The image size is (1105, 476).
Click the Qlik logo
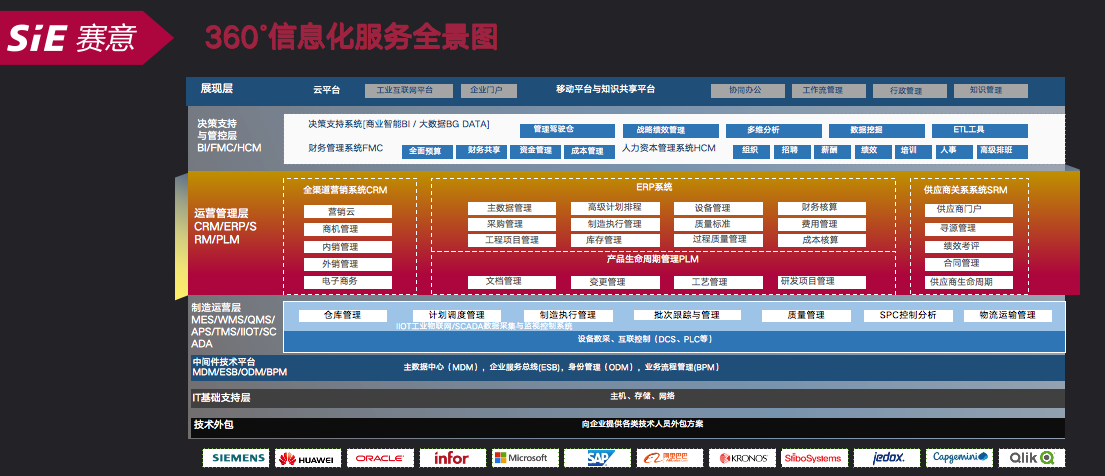click(x=1030, y=458)
